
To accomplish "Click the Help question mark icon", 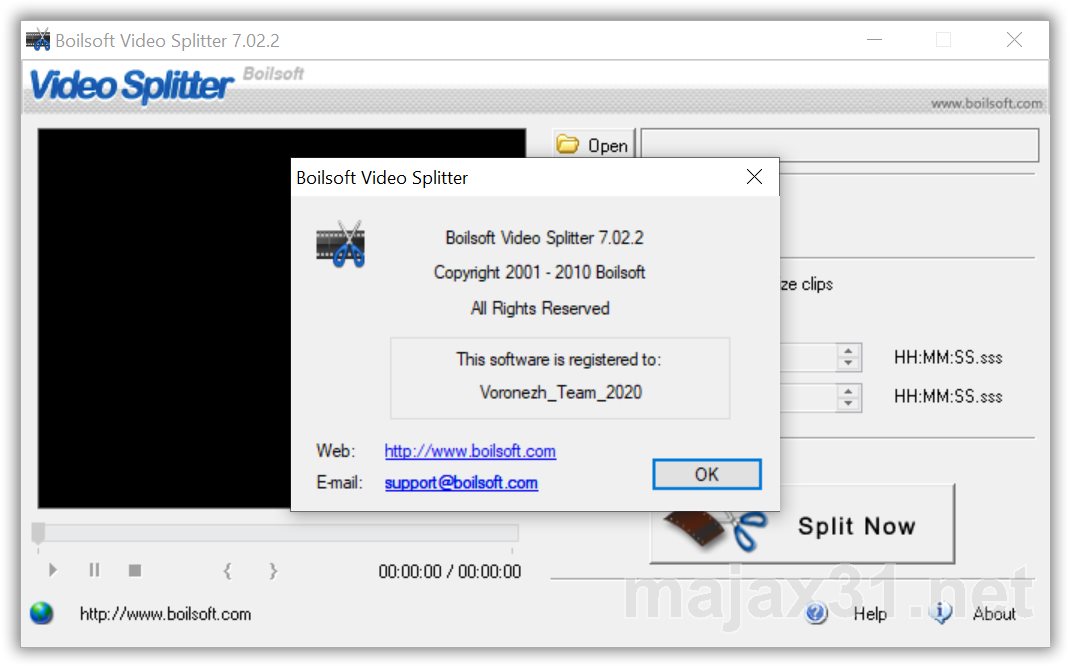I will [x=816, y=613].
